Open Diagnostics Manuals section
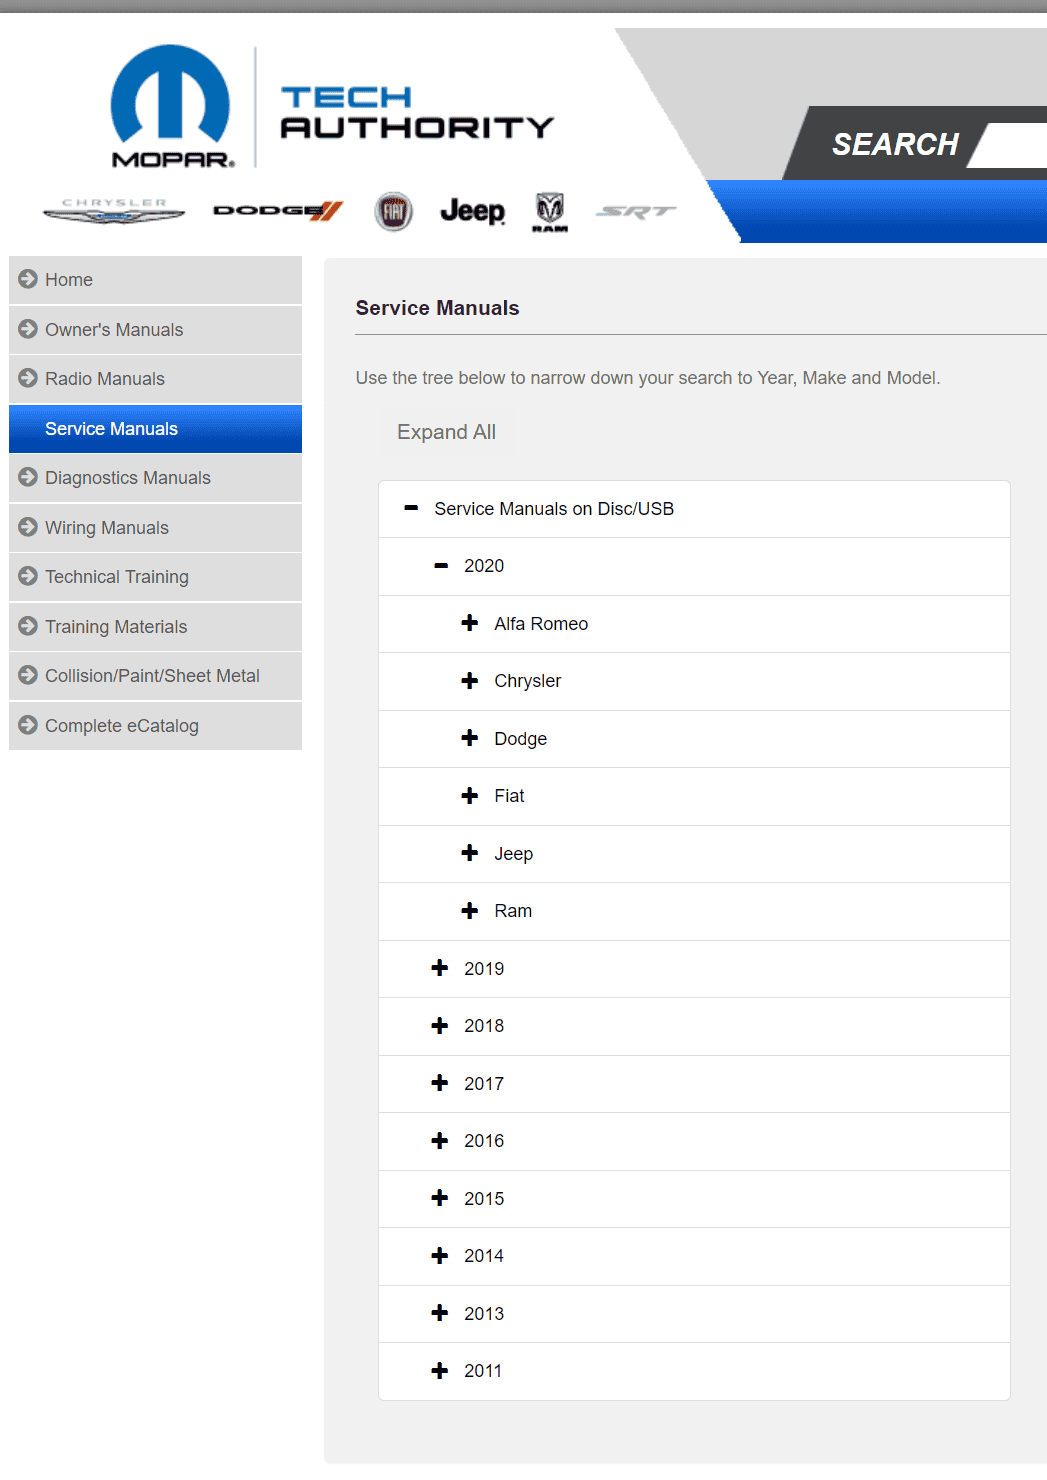This screenshot has height=1480, width=1047. (155, 478)
